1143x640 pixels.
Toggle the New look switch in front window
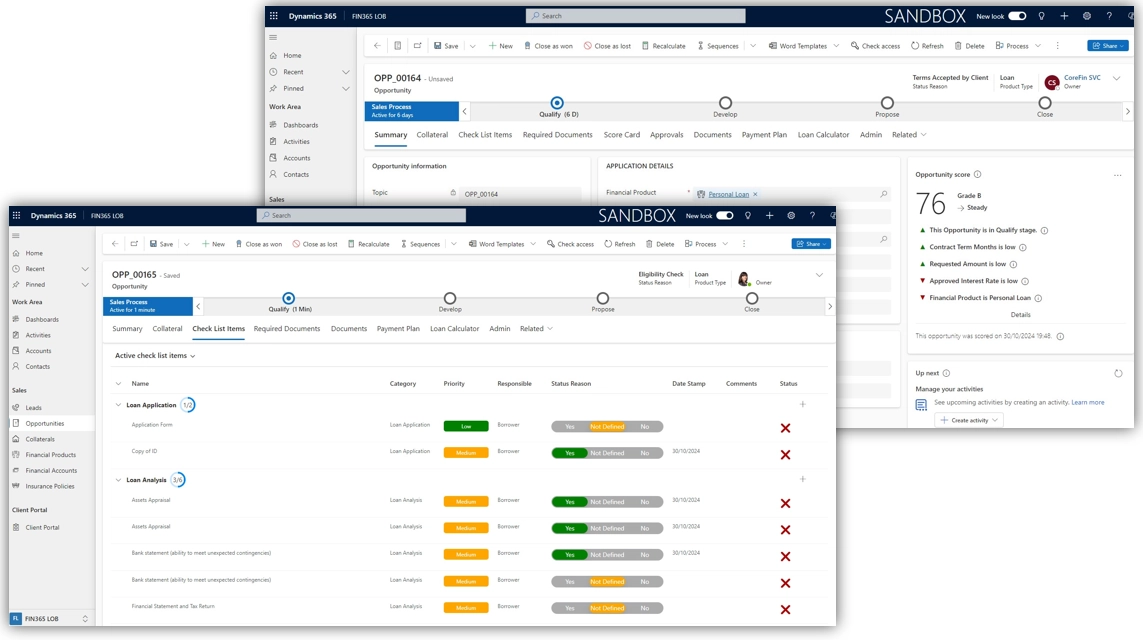pos(725,216)
